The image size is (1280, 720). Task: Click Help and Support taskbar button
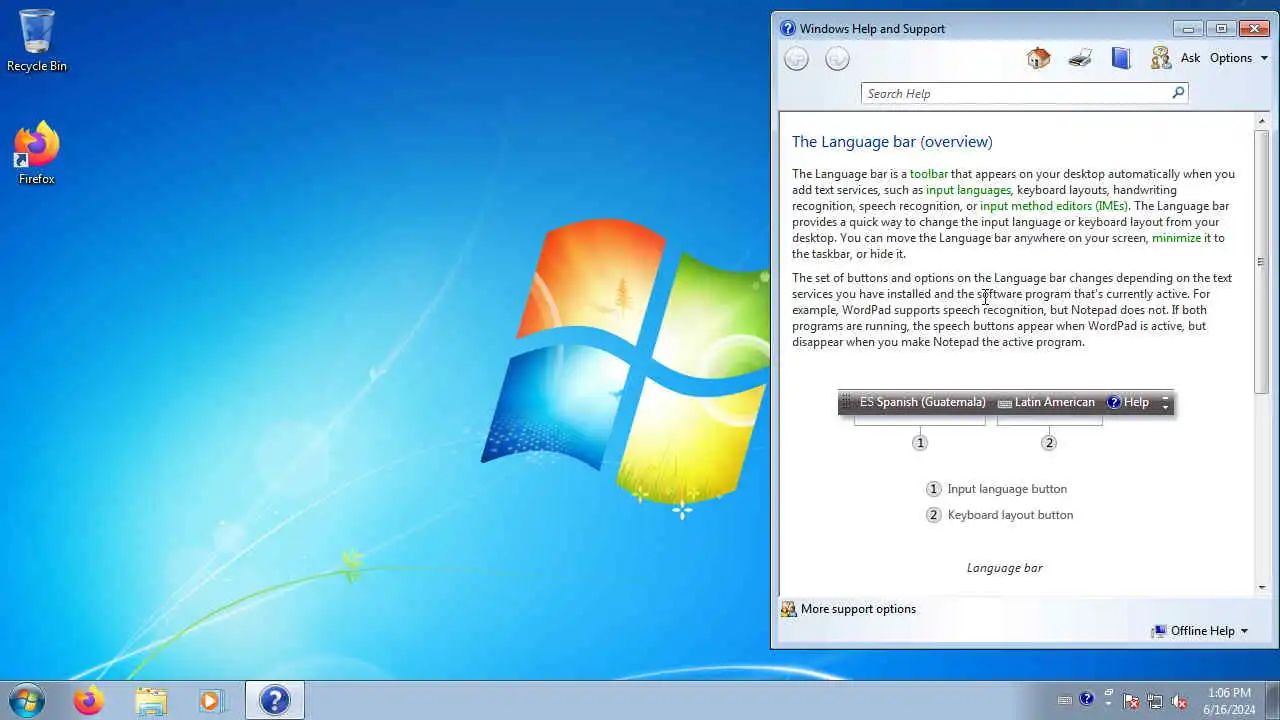pyautogui.click(x=274, y=701)
